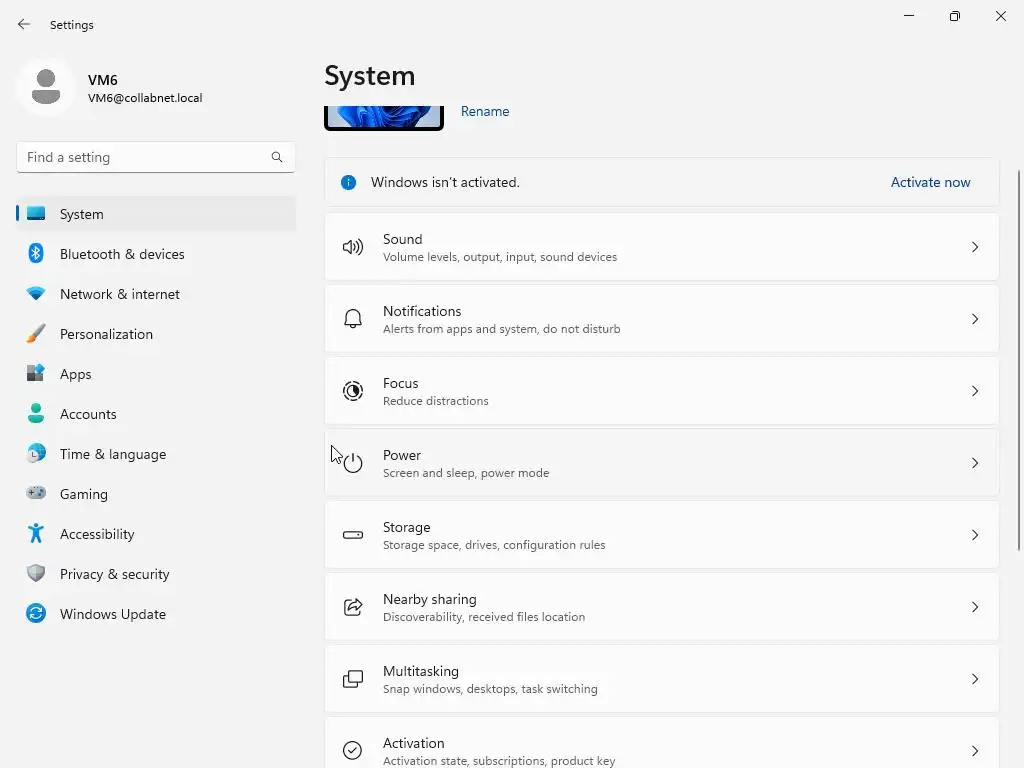Expand the Focus row chevron
The height and width of the screenshot is (768, 1024).
coord(975,391)
